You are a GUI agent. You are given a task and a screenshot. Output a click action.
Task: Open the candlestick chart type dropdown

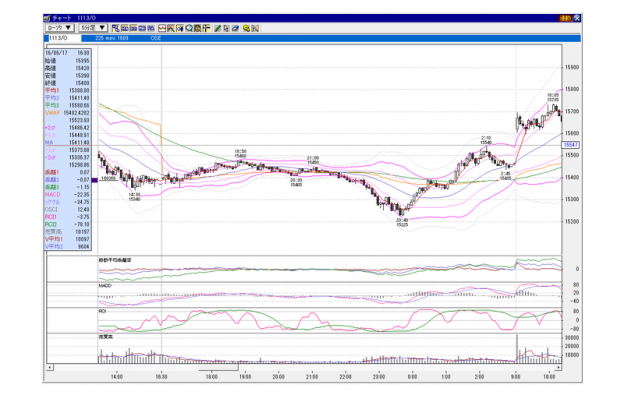pyautogui.click(x=60, y=28)
